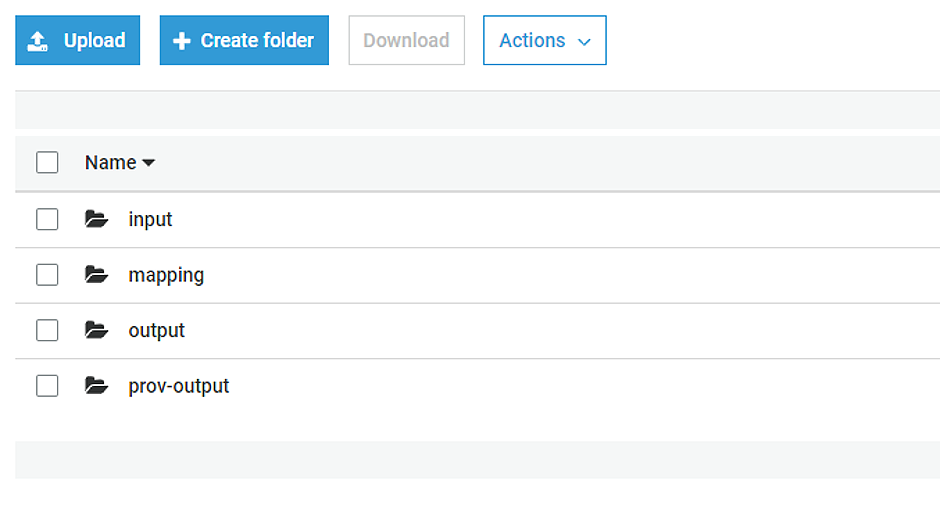
Task: Open the Actions dropdown menu
Action: (x=544, y=40)
